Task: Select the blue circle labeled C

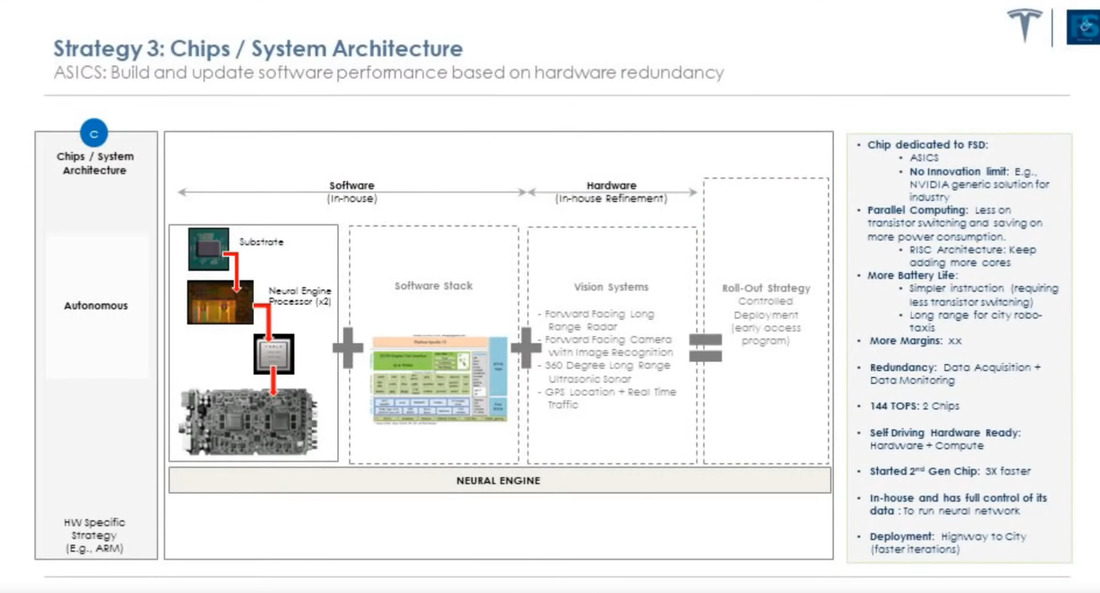Action: (94, 133)
